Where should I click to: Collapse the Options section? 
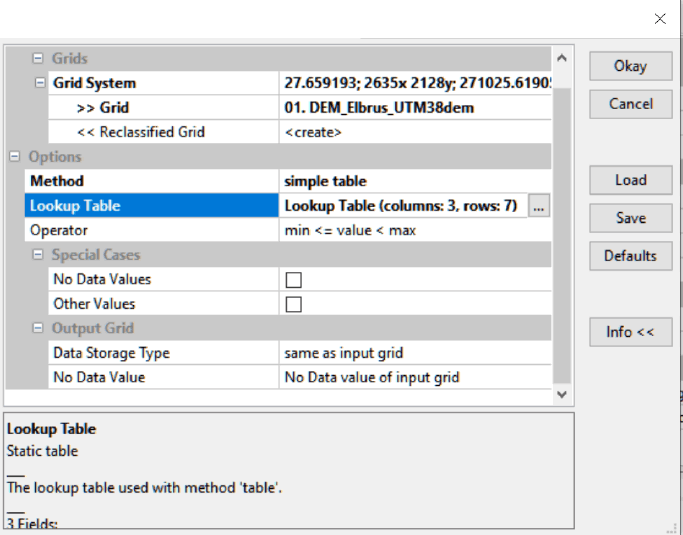tap(16, 157)
